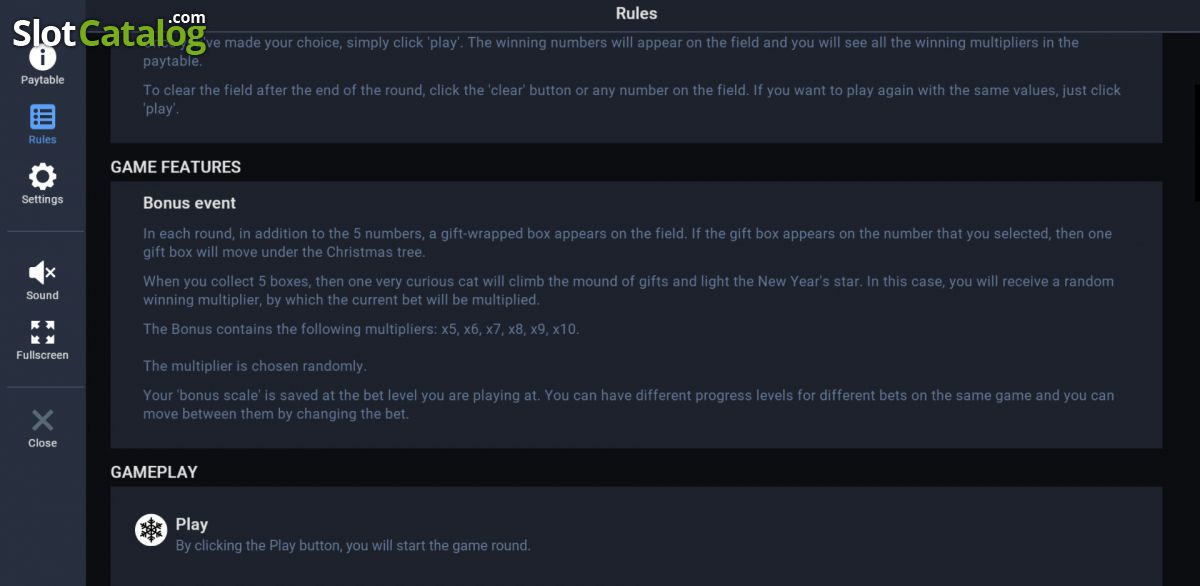1200x586 pixels.
Task: Click the Fullscreen text label
Action: pyautogui.click(x=42, y=356)
